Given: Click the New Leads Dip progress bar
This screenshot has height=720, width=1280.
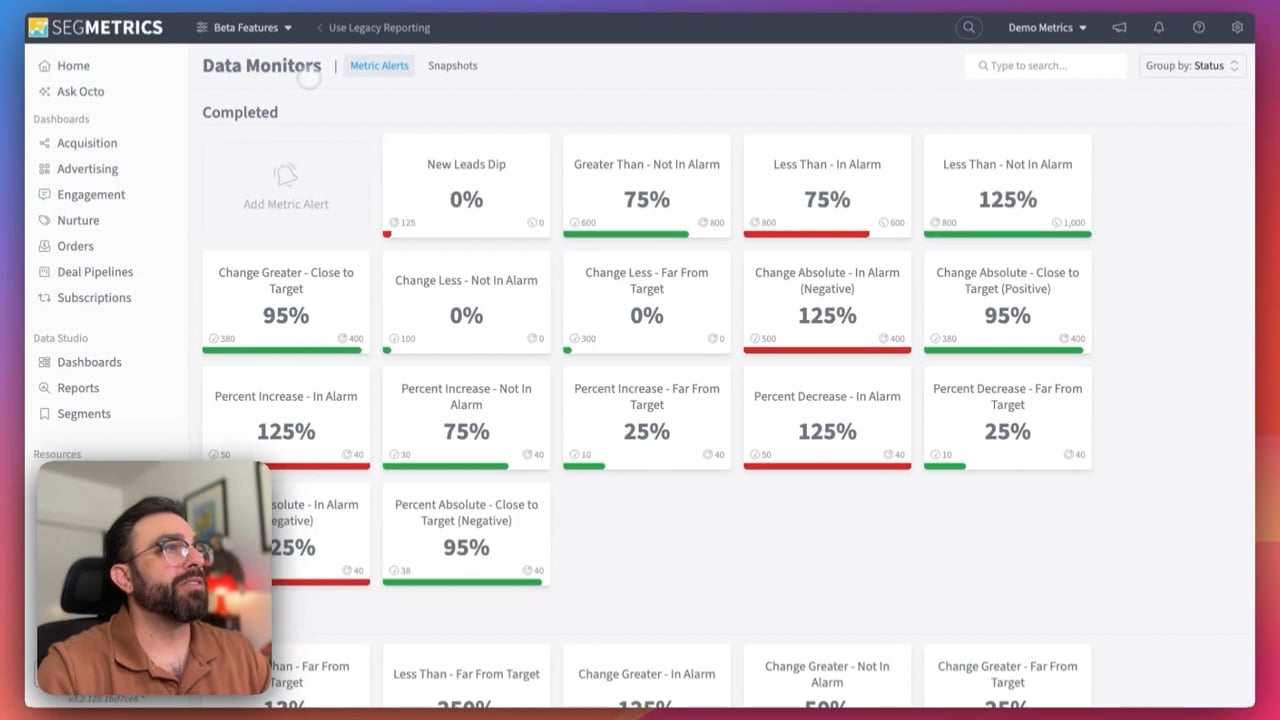Looking at the screenshot, I should (466, 234).
